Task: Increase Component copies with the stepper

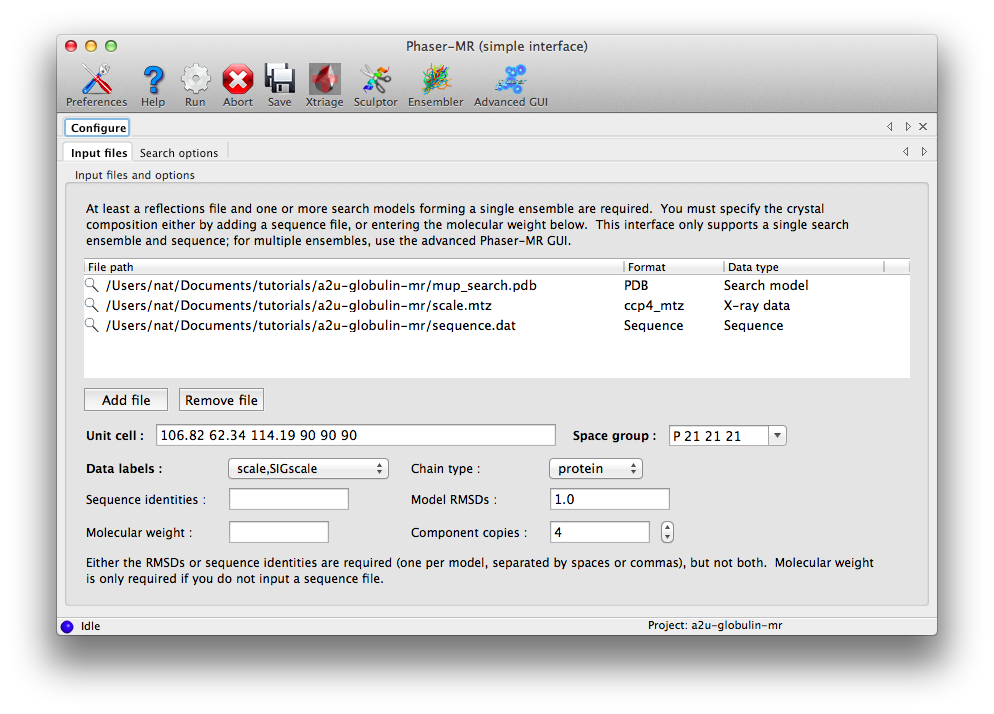Action: point(667,527)
